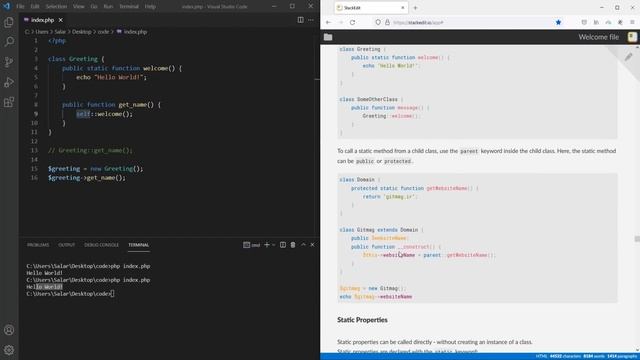Close the index.php editor tab
This screenshot has height=360, width=640.
coord(61,20)
